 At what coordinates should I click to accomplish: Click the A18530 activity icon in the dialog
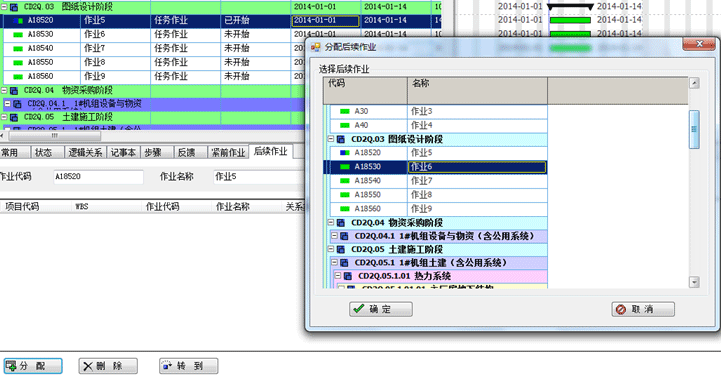point(344,167)
